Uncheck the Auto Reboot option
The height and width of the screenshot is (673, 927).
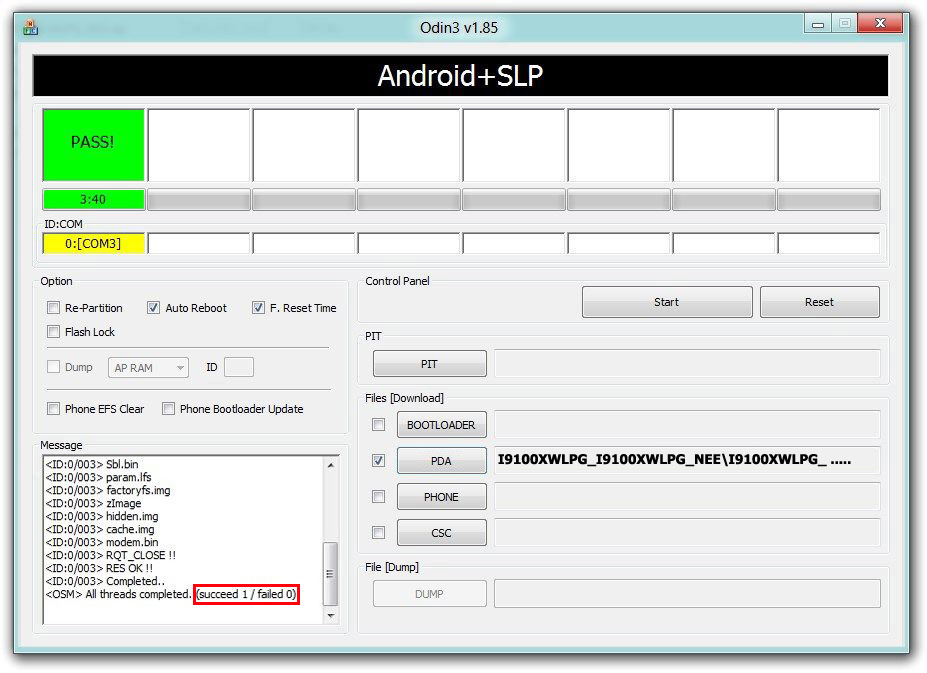[153, 308]
